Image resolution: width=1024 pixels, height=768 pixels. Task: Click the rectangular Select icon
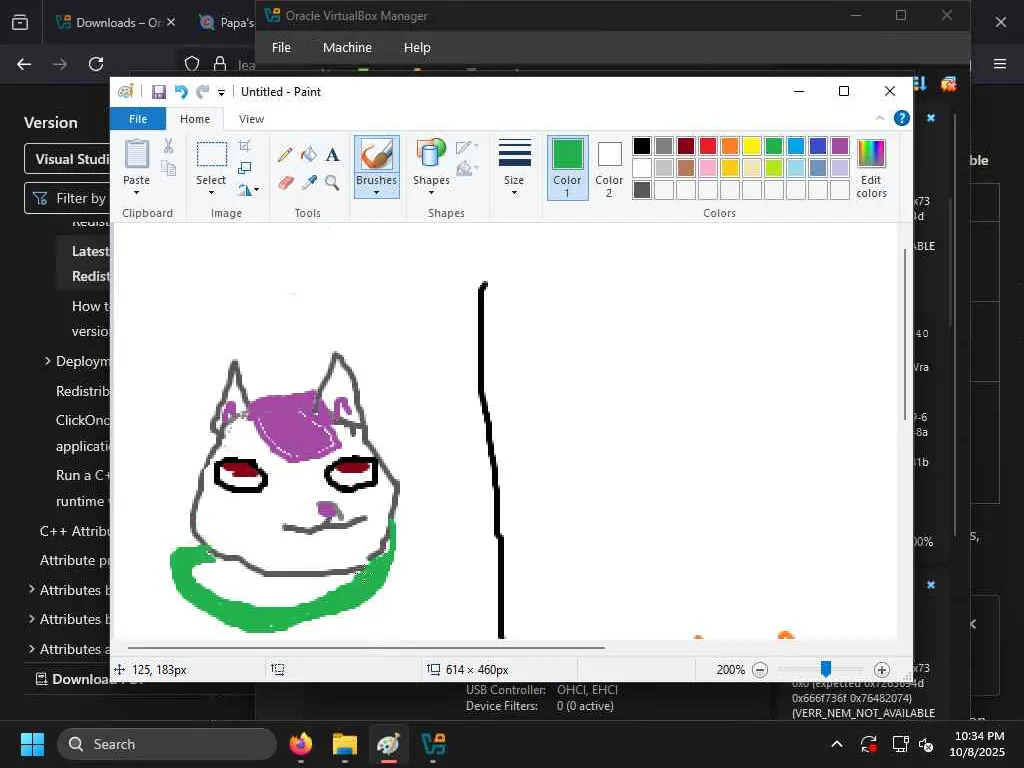click(x=212, y=155)
